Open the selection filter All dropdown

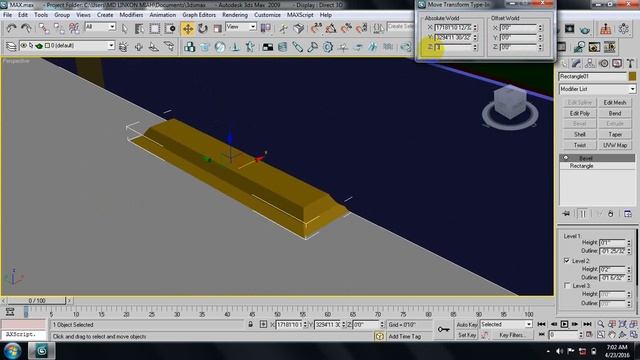(x=100, y=27)
